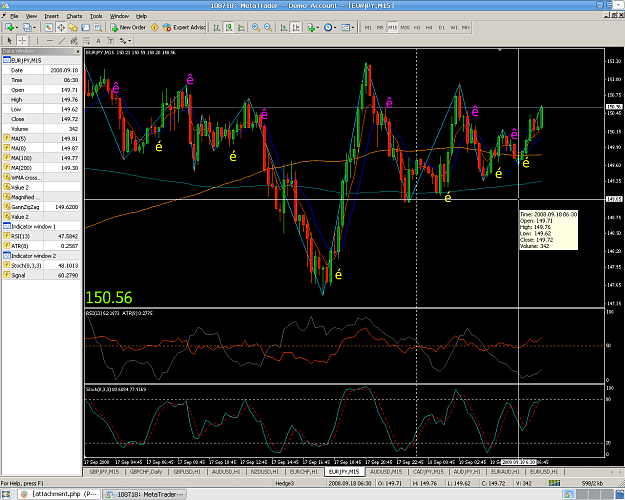Select the D1 timeframe button
This screenshot has height=500, width=625.
coord(441,28)
